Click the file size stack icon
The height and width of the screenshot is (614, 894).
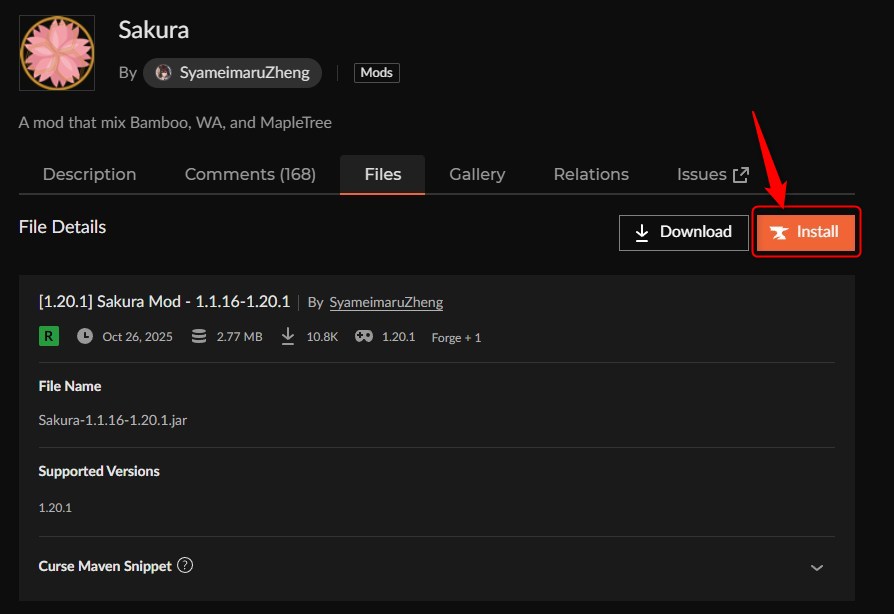coord(199,336)
